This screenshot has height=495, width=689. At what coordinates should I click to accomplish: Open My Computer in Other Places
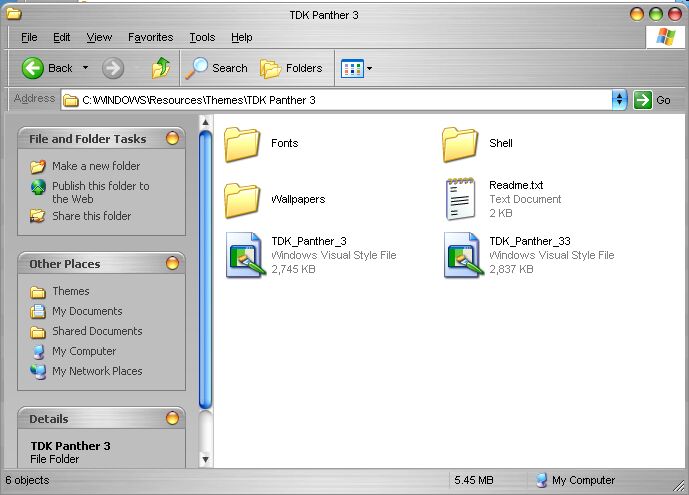[84, 351]
